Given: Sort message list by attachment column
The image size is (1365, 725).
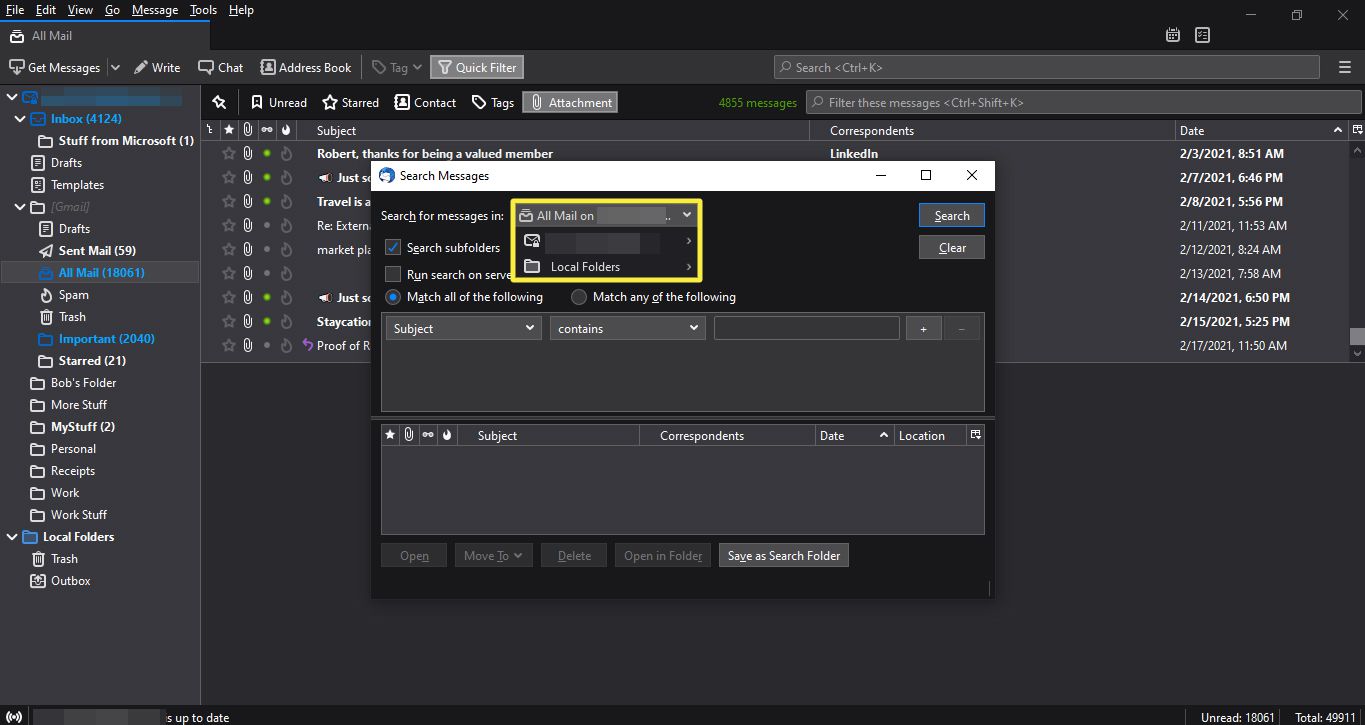Looking at the screenshot, I should pyautogui.click(x=247, y=130).
